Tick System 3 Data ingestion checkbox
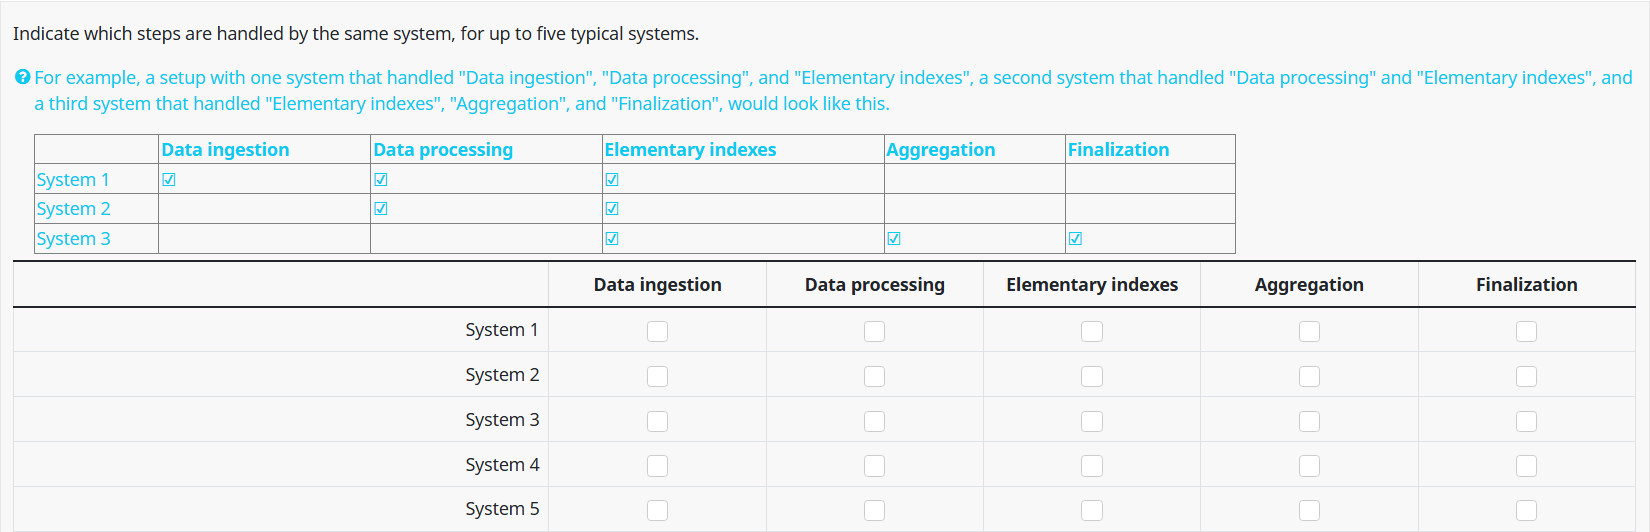Screen dimensions: 1650x532 (657, 421)
